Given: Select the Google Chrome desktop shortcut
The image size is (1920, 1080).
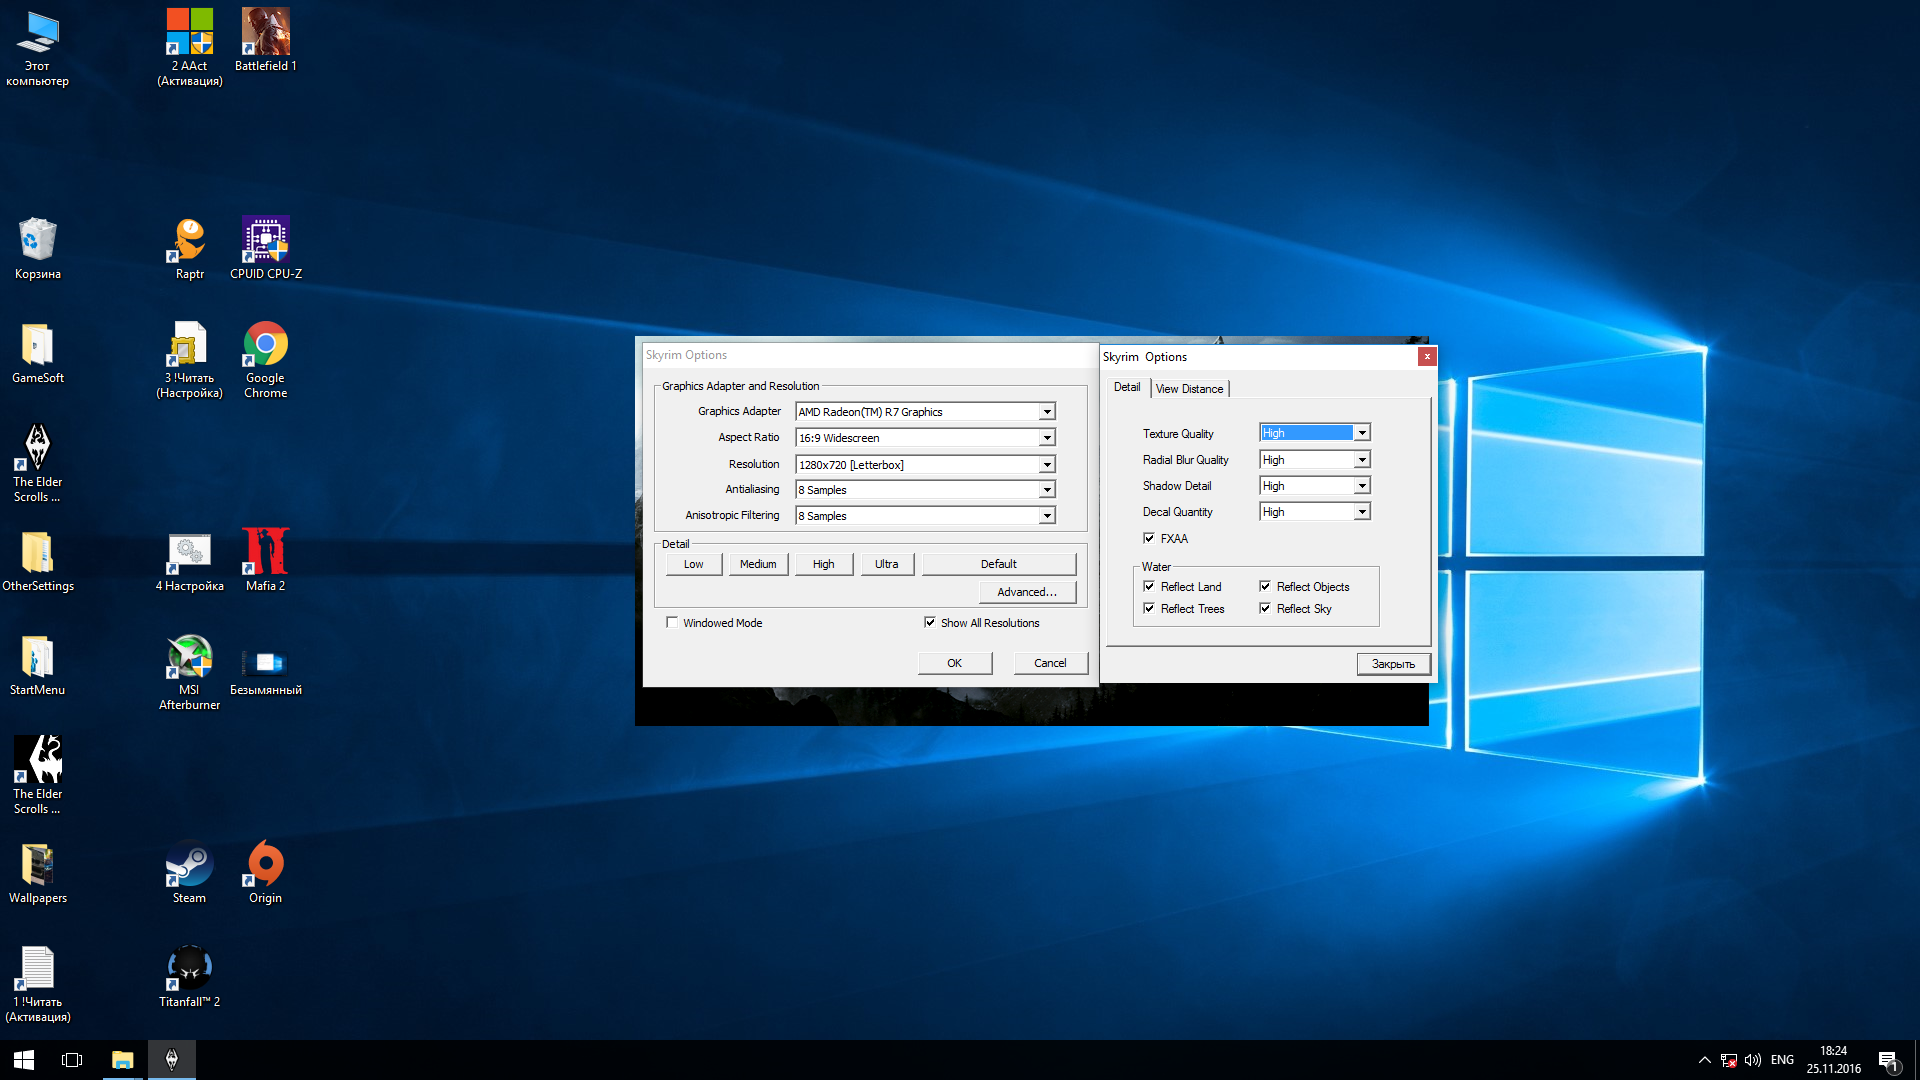Looking at the screenshot, I should [x=265, y=360].
